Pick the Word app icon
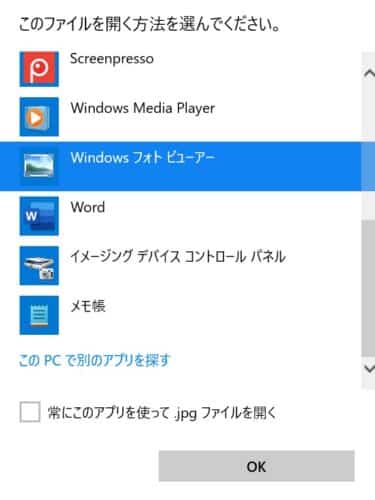The width and height of the screenshot is (375, 500). [39, 216]
